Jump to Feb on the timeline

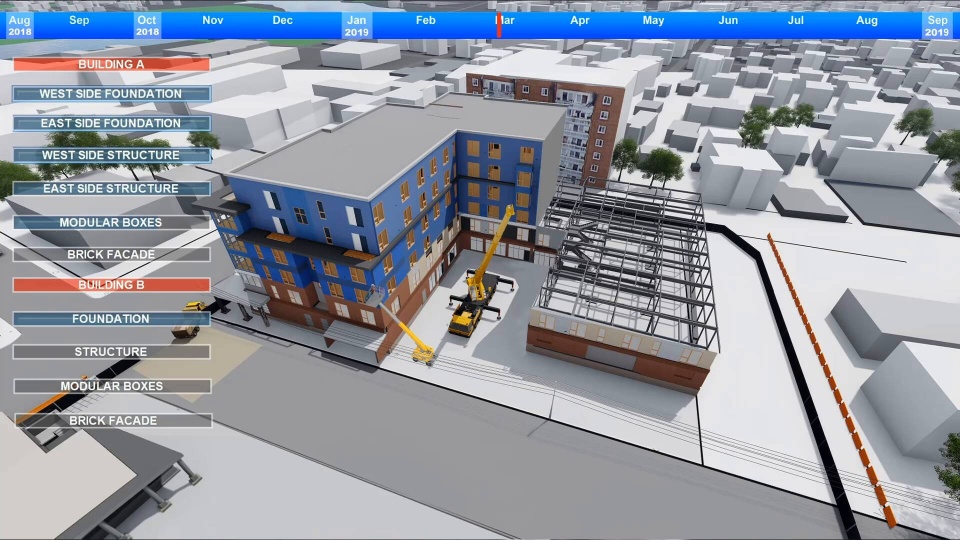[x=426, y=20]
